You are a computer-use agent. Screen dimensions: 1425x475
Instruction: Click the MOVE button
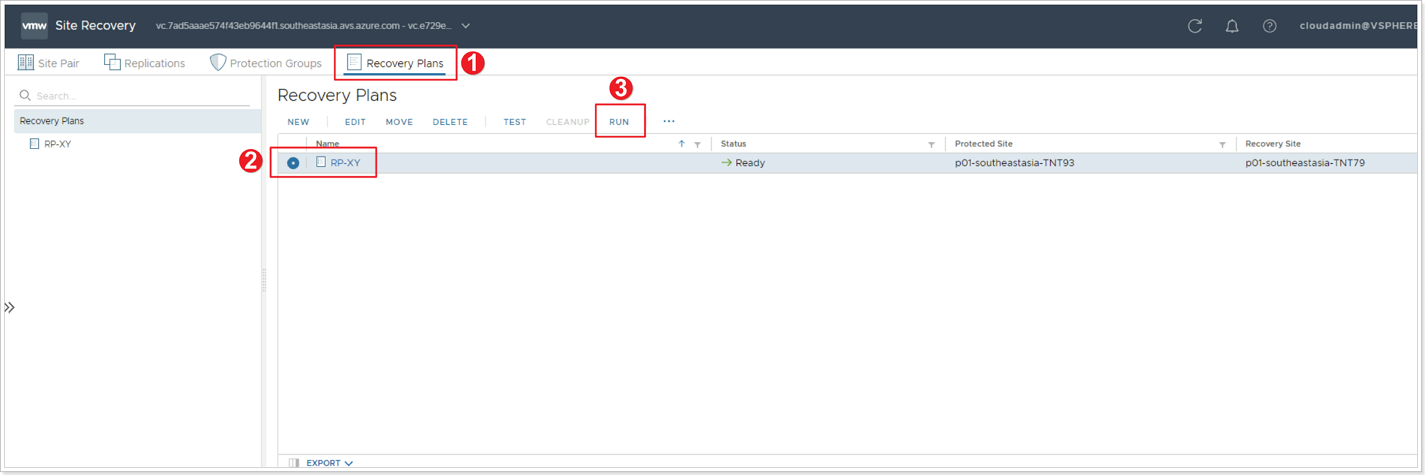(399, 122)
